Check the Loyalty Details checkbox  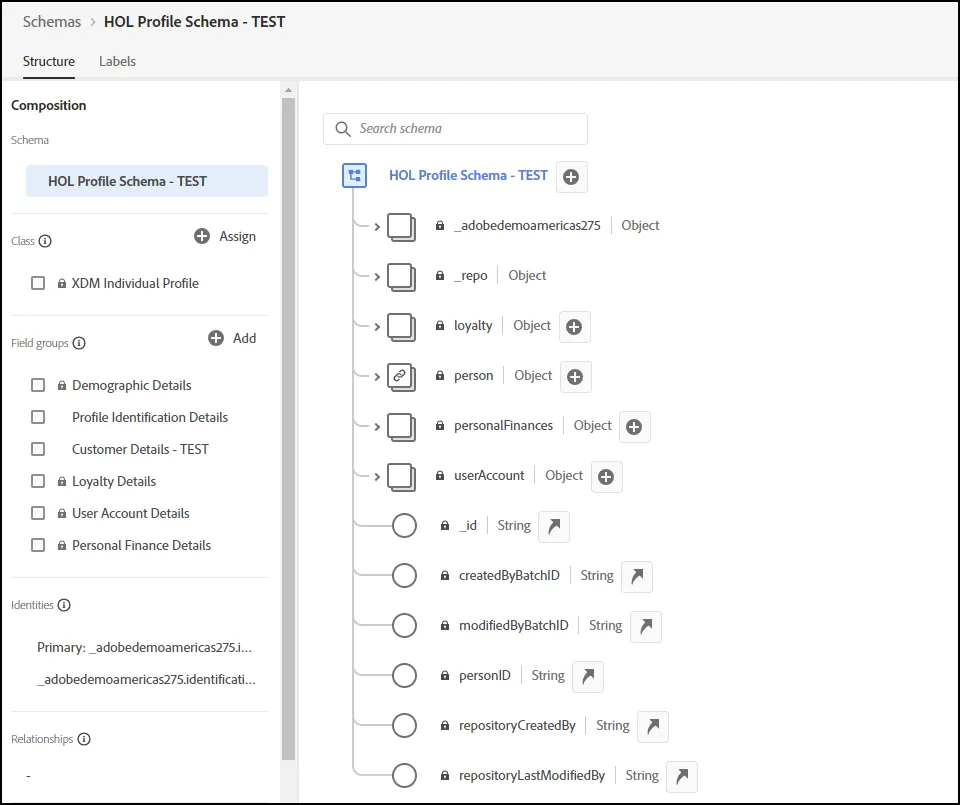click(38, 481)
